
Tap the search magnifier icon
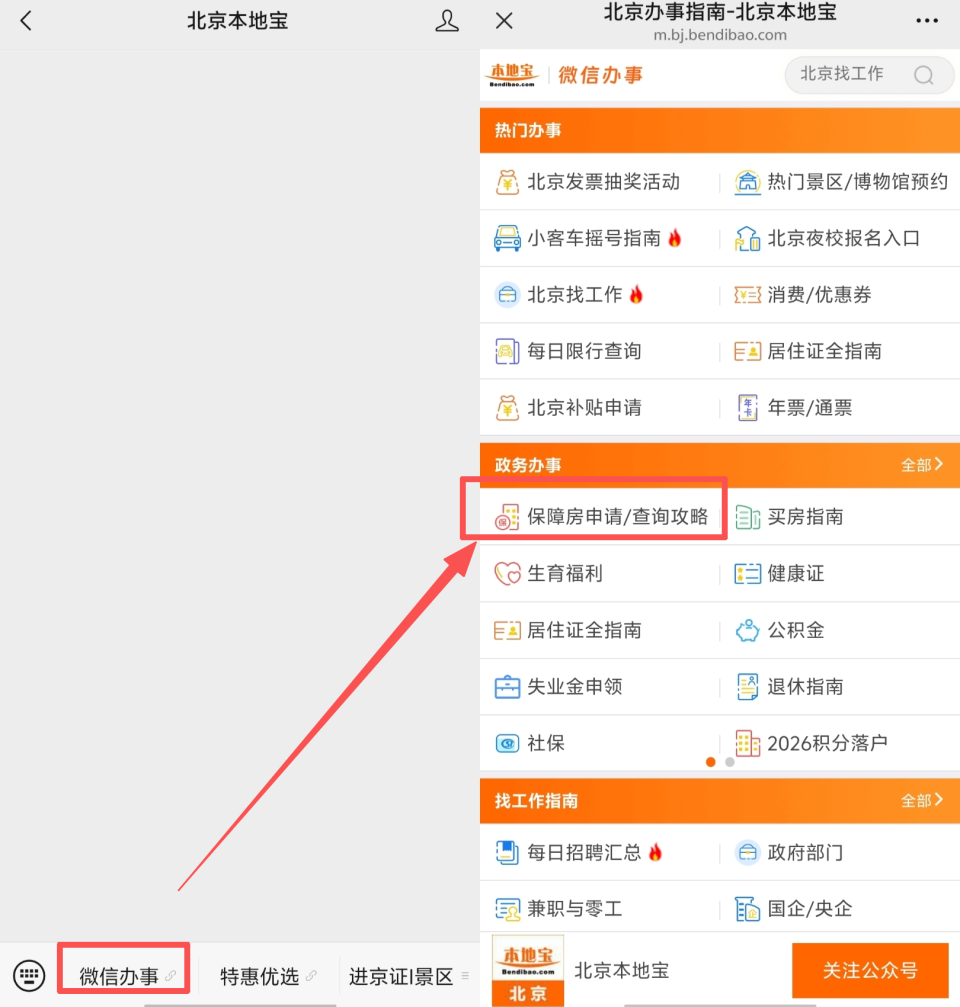click(x=923, y=75)
